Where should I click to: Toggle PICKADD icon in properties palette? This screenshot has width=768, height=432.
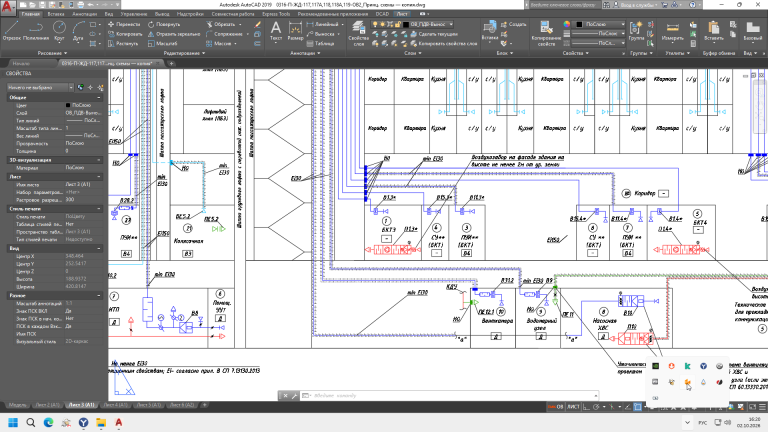click(x=81, y=87)
